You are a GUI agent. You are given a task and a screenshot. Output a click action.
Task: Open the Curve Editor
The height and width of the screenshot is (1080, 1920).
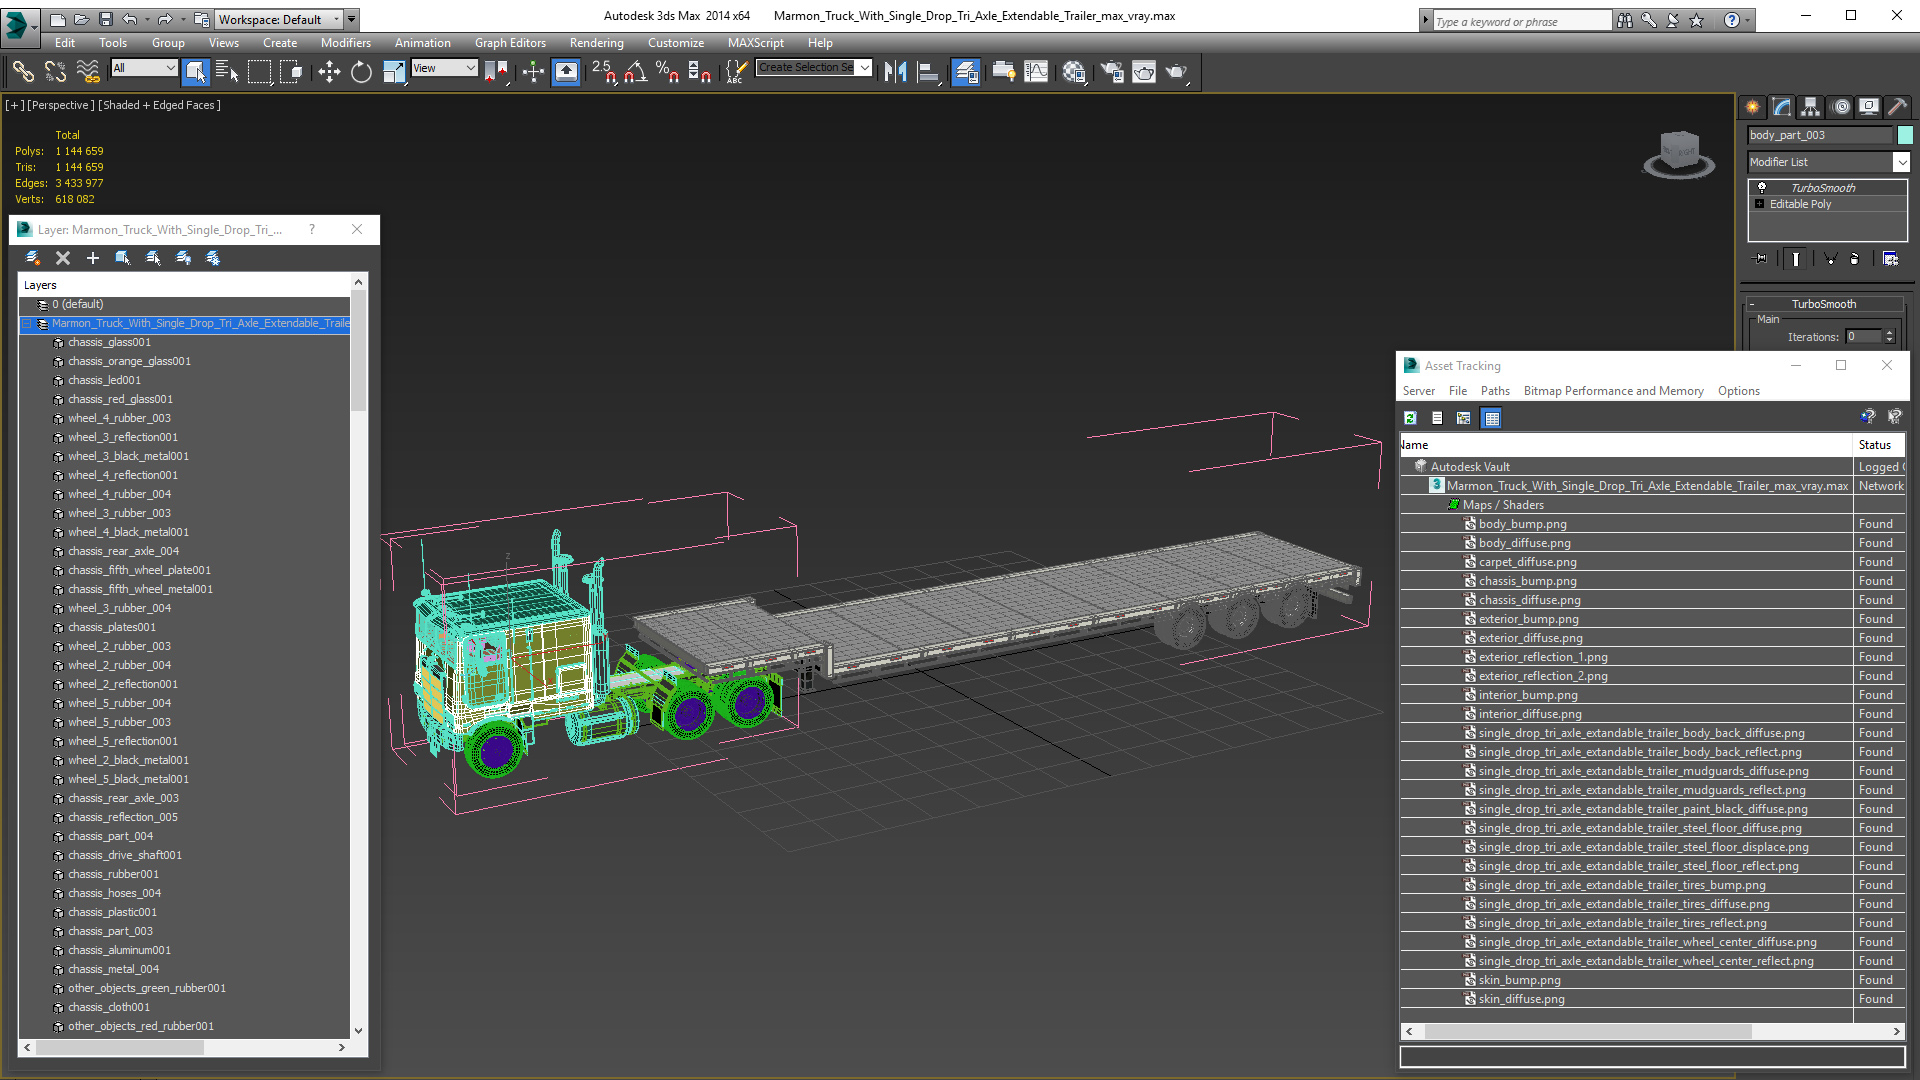click(x=1037, y=71)
